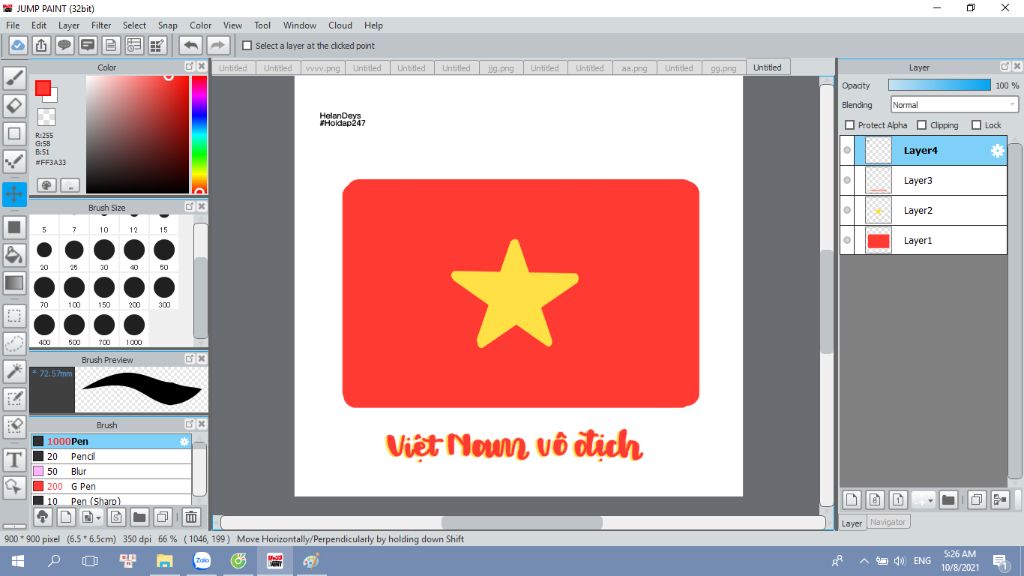Open the add-brush dropdown arrow in Brush panel

98,518
